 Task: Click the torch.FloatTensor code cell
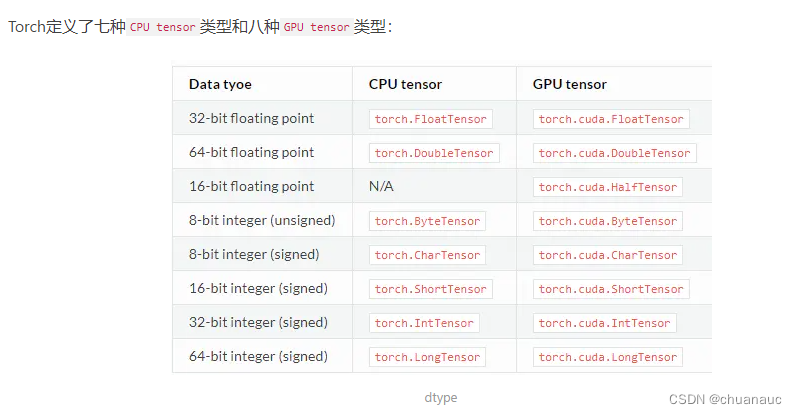click(x=430, y=119)
